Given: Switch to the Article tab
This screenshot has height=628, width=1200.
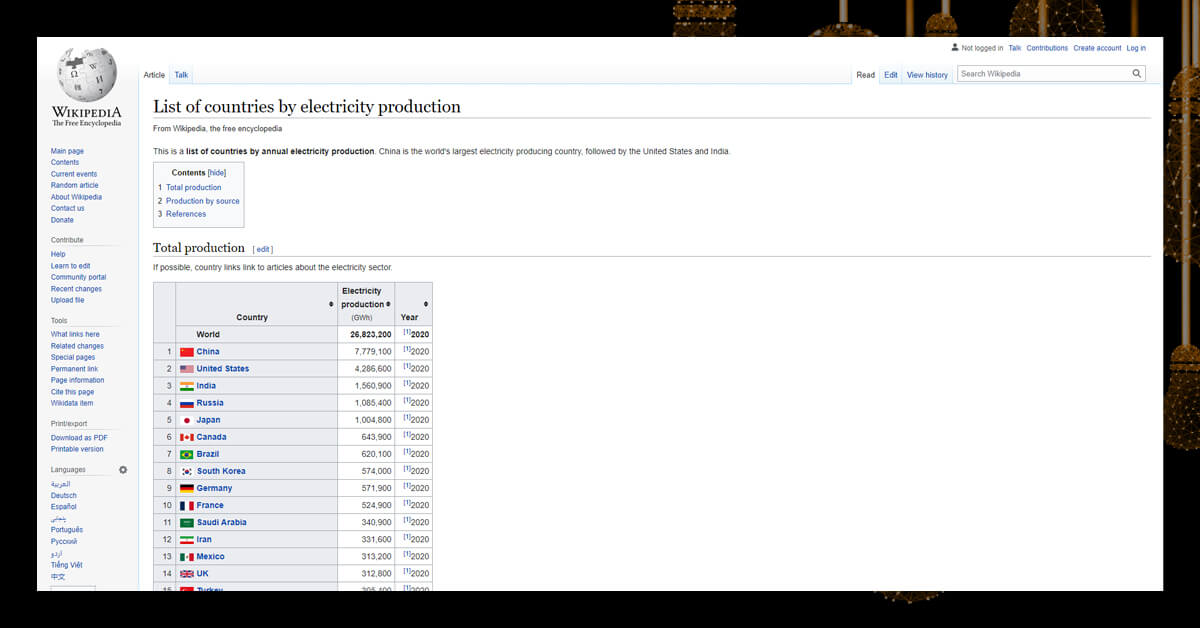Looking at the screenshot, I should click(154, 75).
